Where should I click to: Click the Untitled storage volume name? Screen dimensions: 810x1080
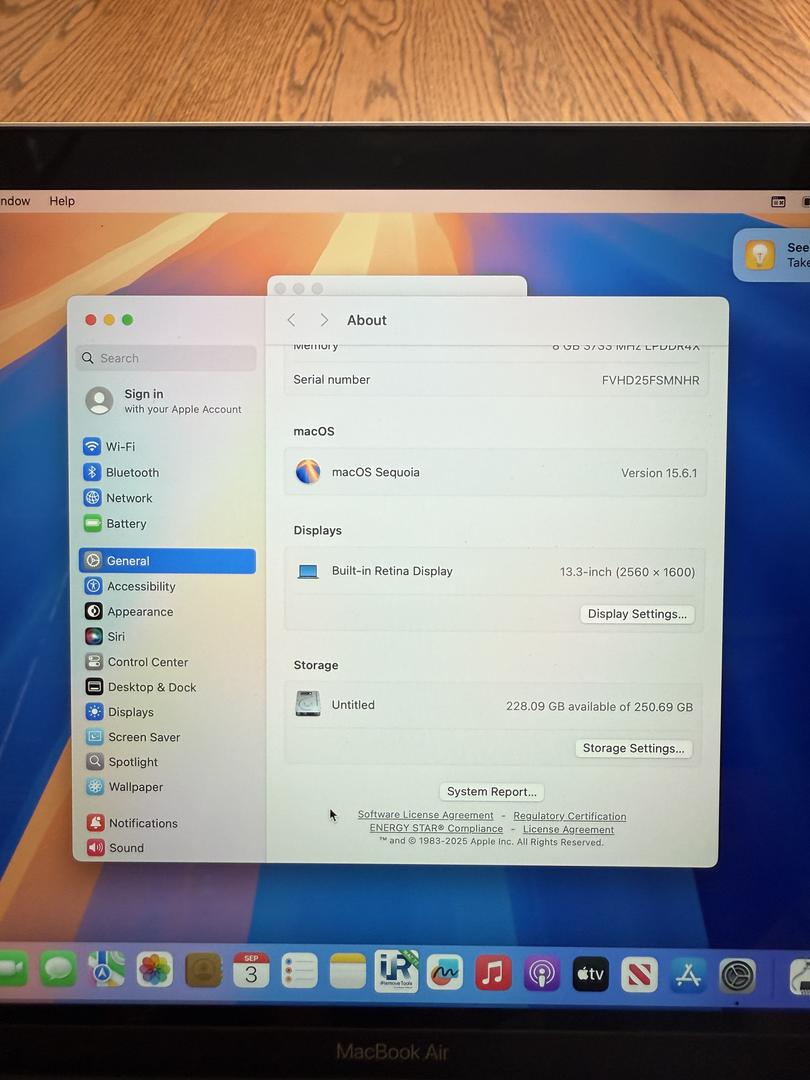click(353, 705)
